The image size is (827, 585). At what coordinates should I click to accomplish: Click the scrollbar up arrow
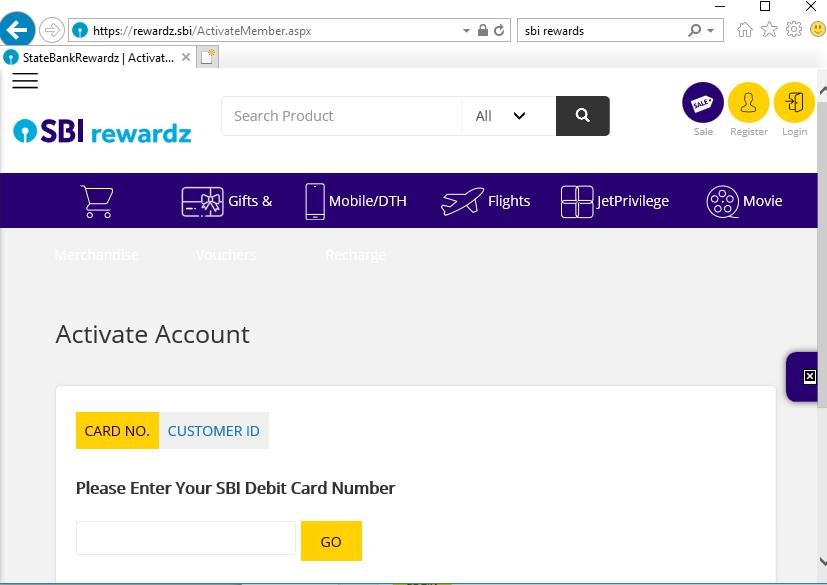coord(822,90)
